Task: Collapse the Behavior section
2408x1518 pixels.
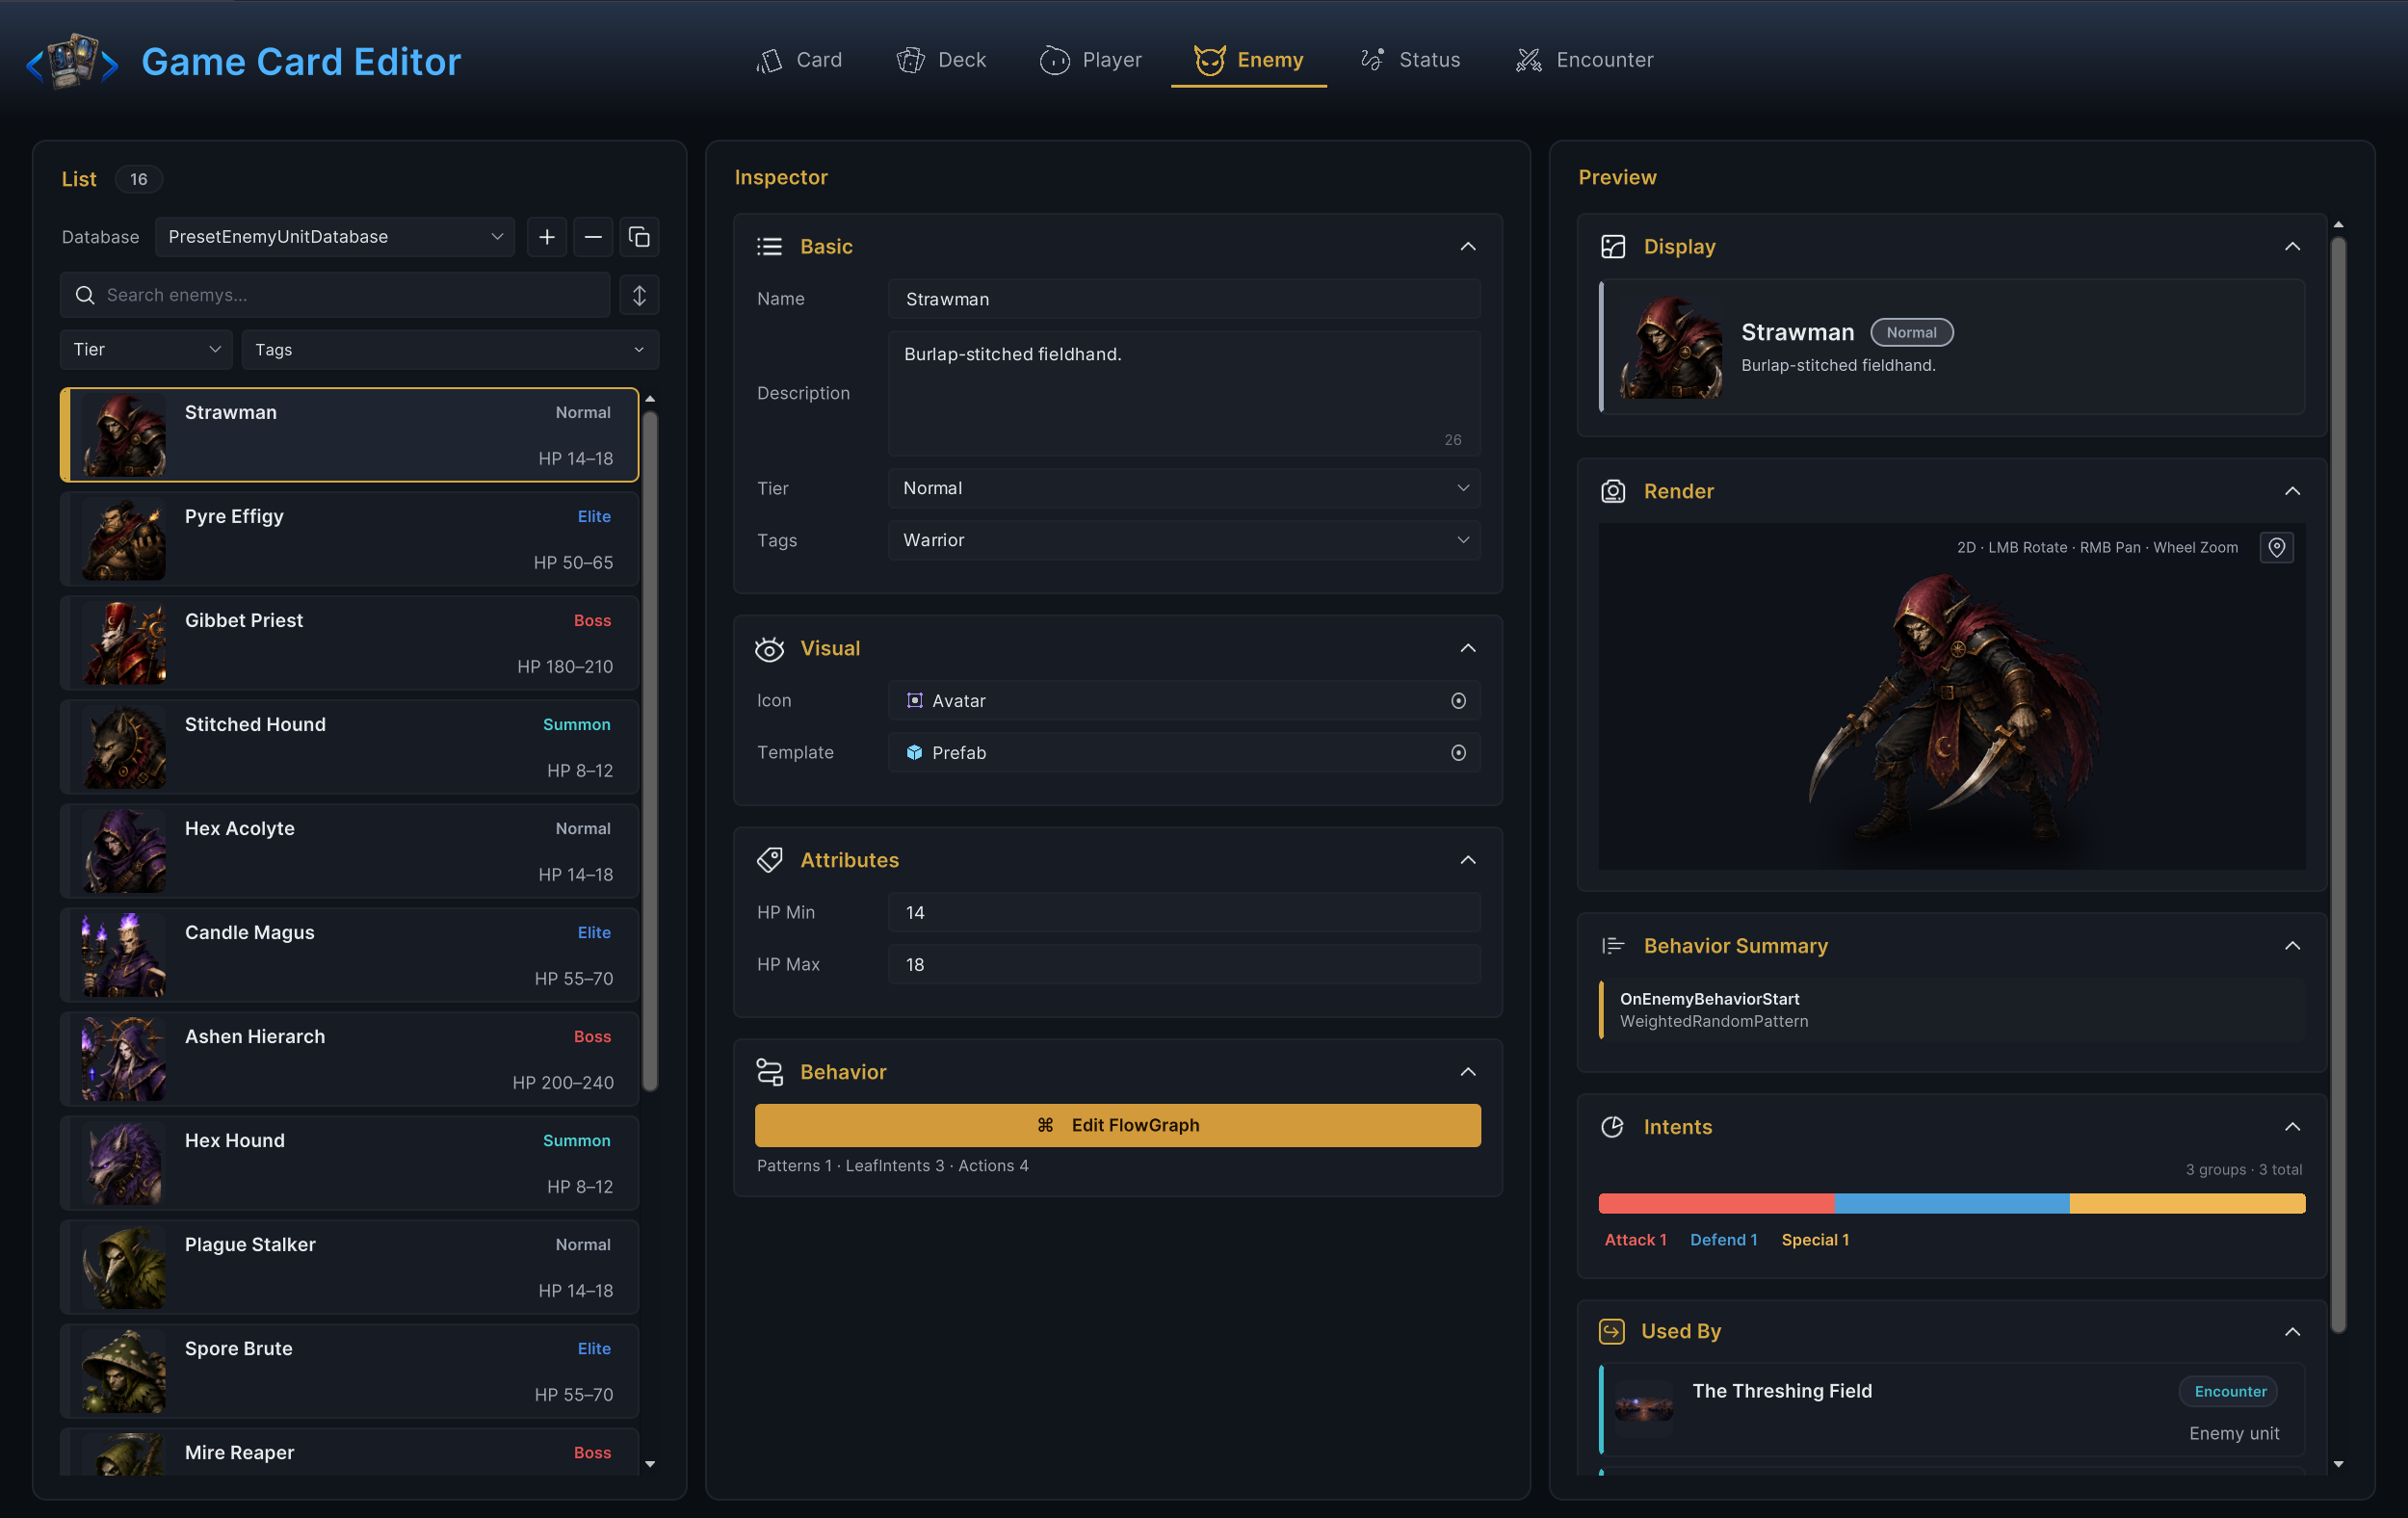Action: click(1467, 1072)
